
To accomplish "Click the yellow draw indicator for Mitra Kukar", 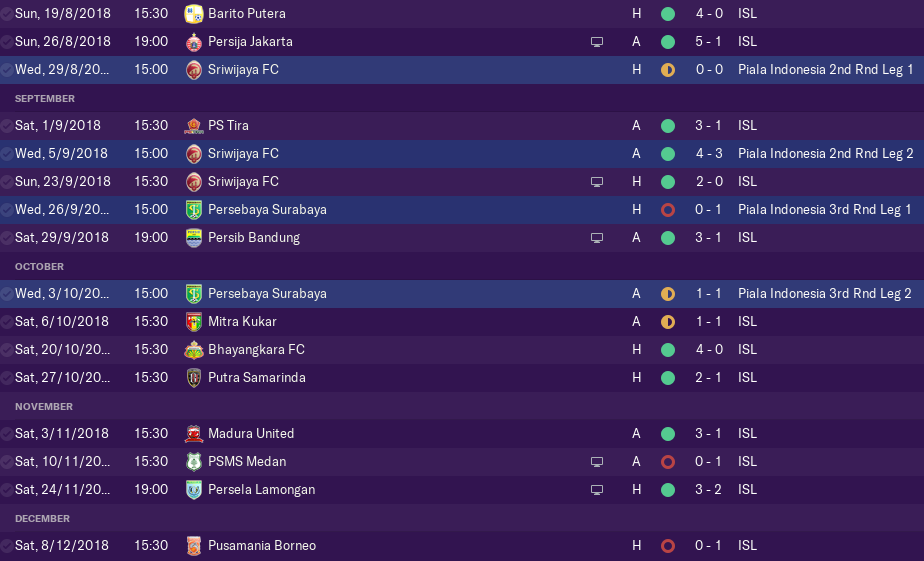I will click(x=668, y=322).
